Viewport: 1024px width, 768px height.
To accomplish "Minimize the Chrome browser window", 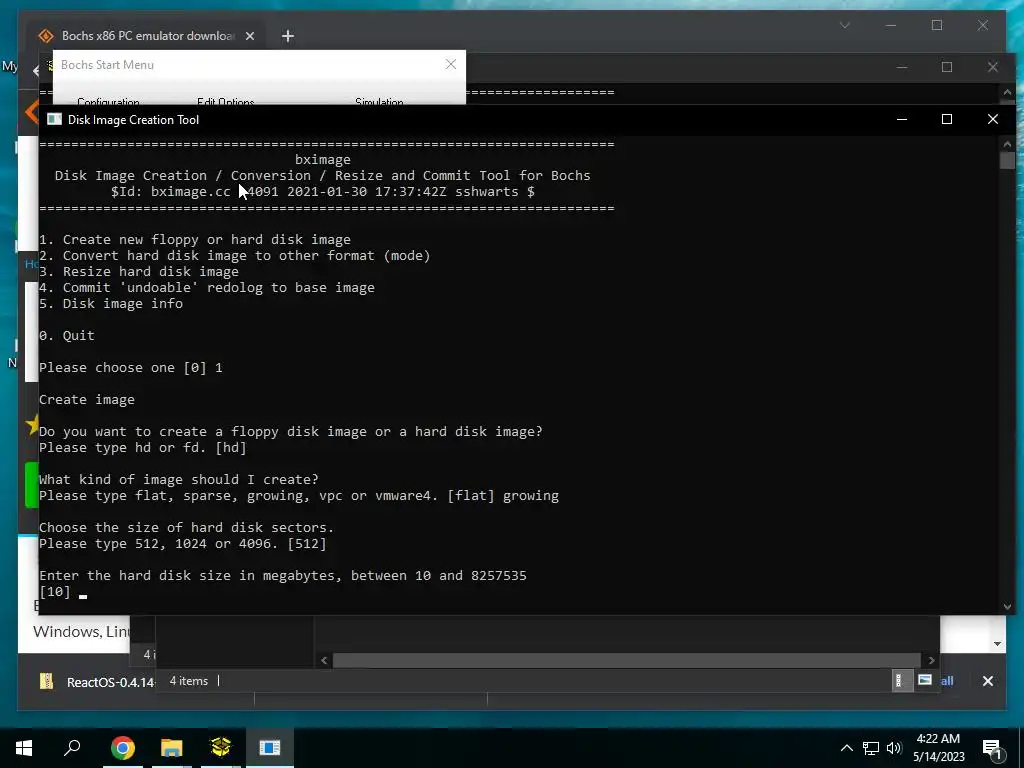I will [891, 25].
